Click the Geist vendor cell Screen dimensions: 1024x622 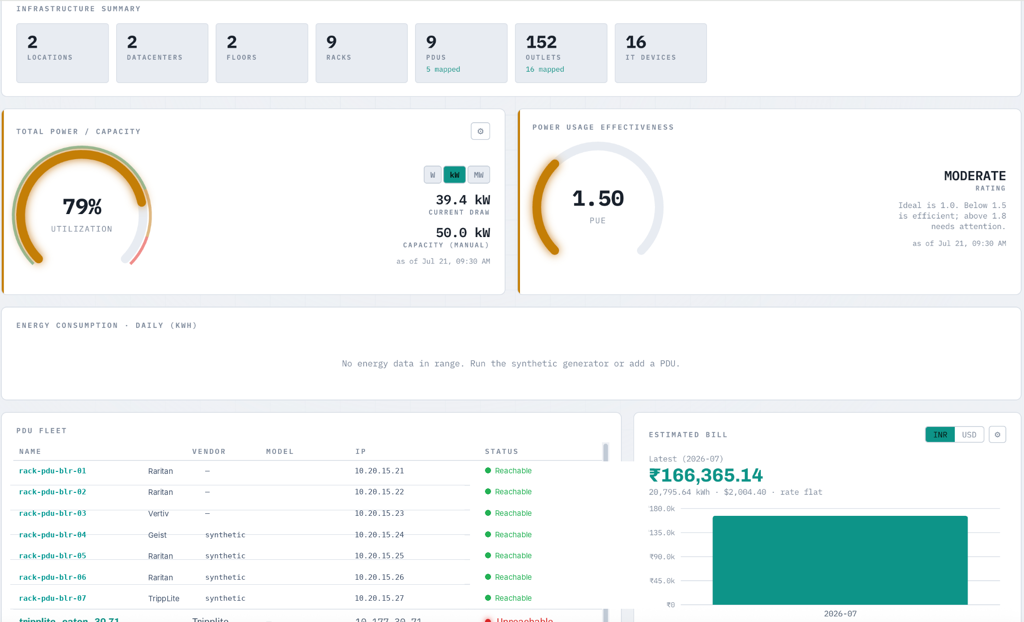[157, 534]
